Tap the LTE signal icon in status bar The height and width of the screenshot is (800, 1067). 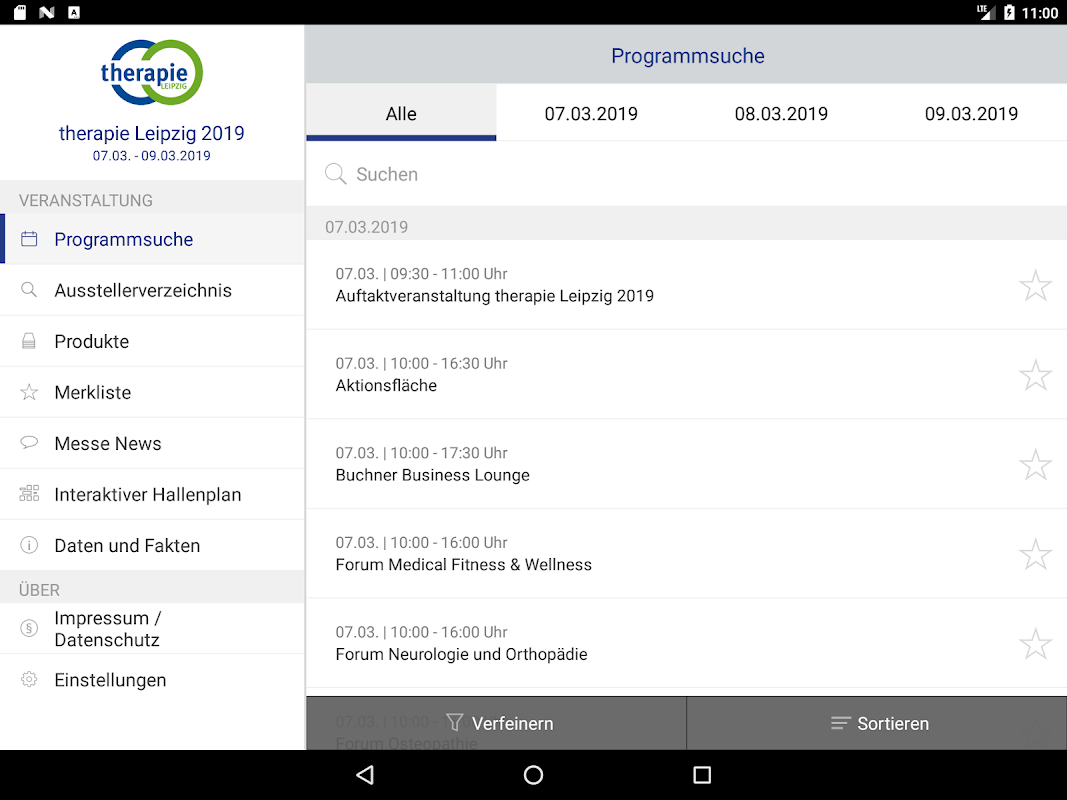(x=986, y=12)
